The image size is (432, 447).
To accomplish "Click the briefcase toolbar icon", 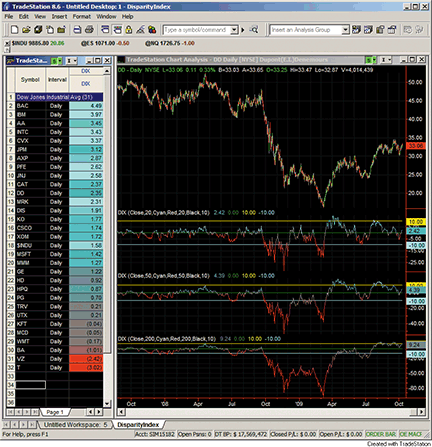I will pyautogui.click(x=61, y=30).
